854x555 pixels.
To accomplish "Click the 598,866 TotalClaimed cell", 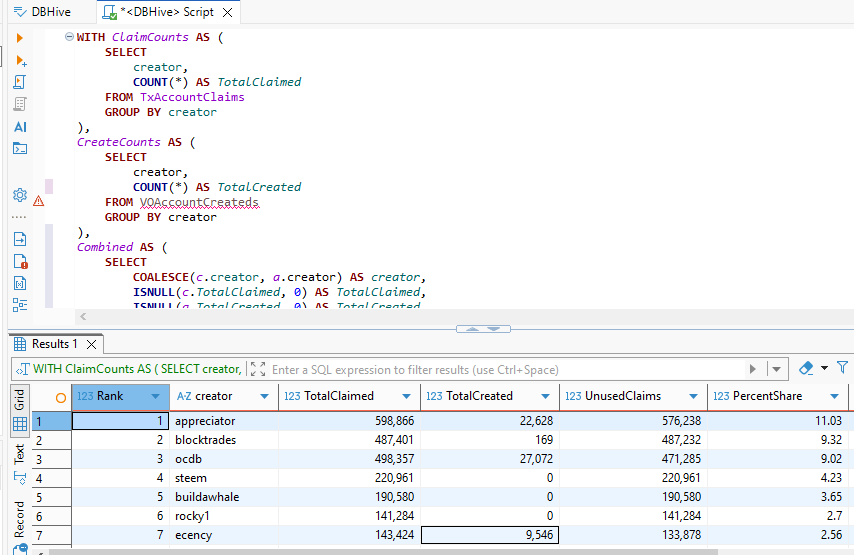I will (x=349, y=421).
